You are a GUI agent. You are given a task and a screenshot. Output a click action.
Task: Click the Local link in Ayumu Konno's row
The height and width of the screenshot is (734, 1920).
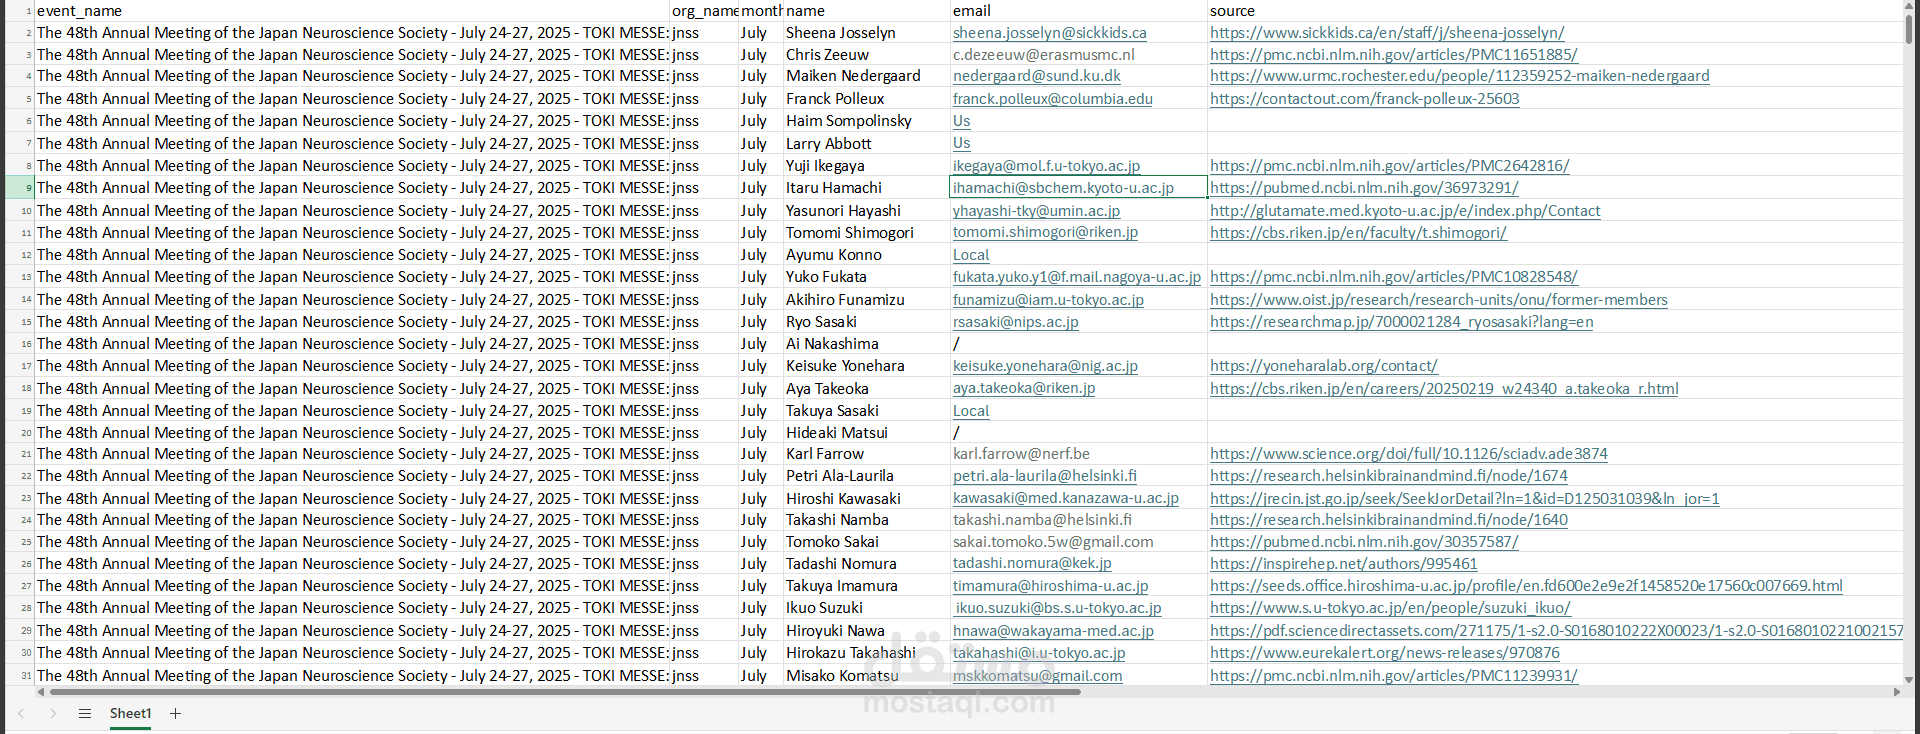click(970, 255)
